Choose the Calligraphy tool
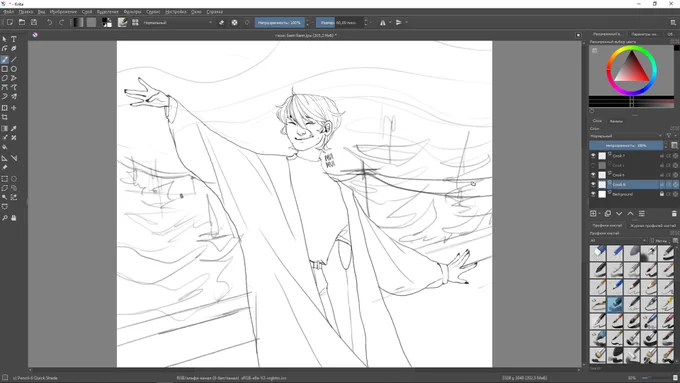 14,49
